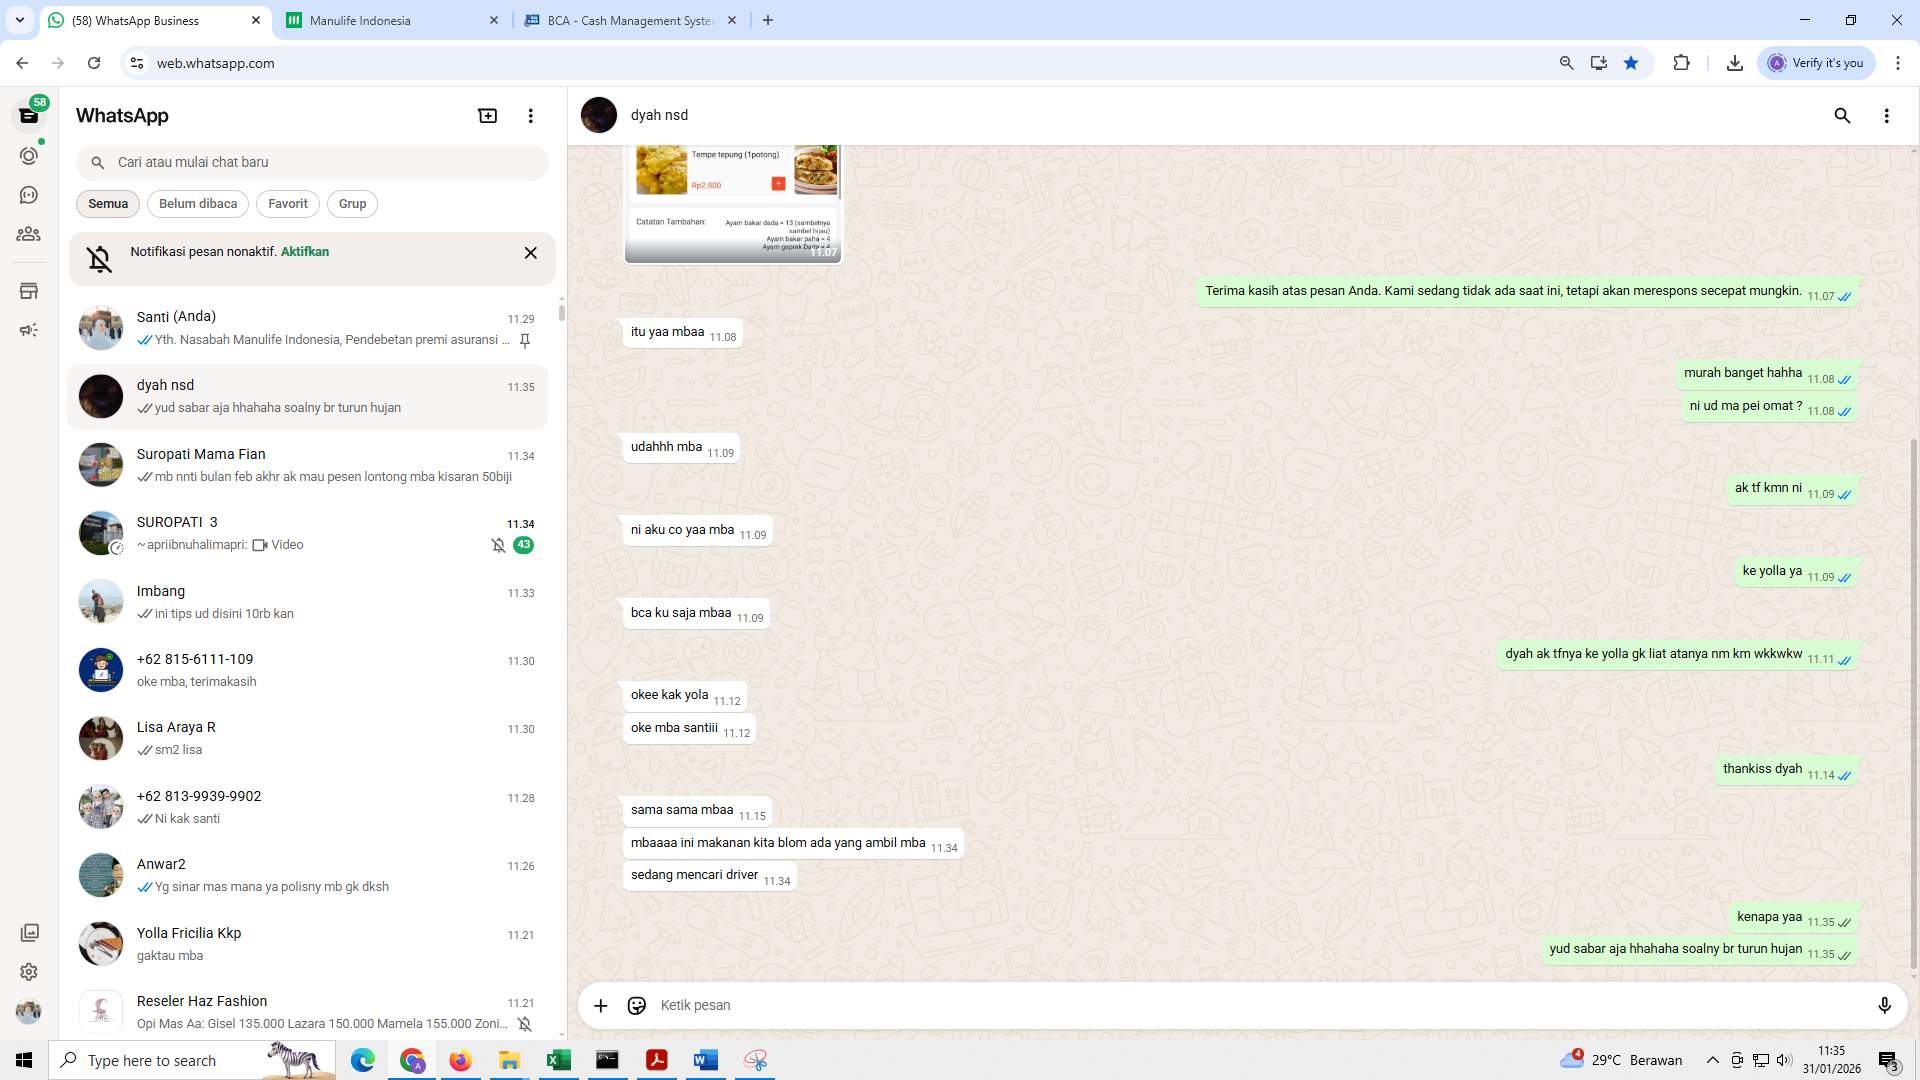Image resolution: width=1920 pixels, height=1080 pixels.
Task: Open the WhatsApp sidebar overflow menu
Action: (x=531, y=115)
